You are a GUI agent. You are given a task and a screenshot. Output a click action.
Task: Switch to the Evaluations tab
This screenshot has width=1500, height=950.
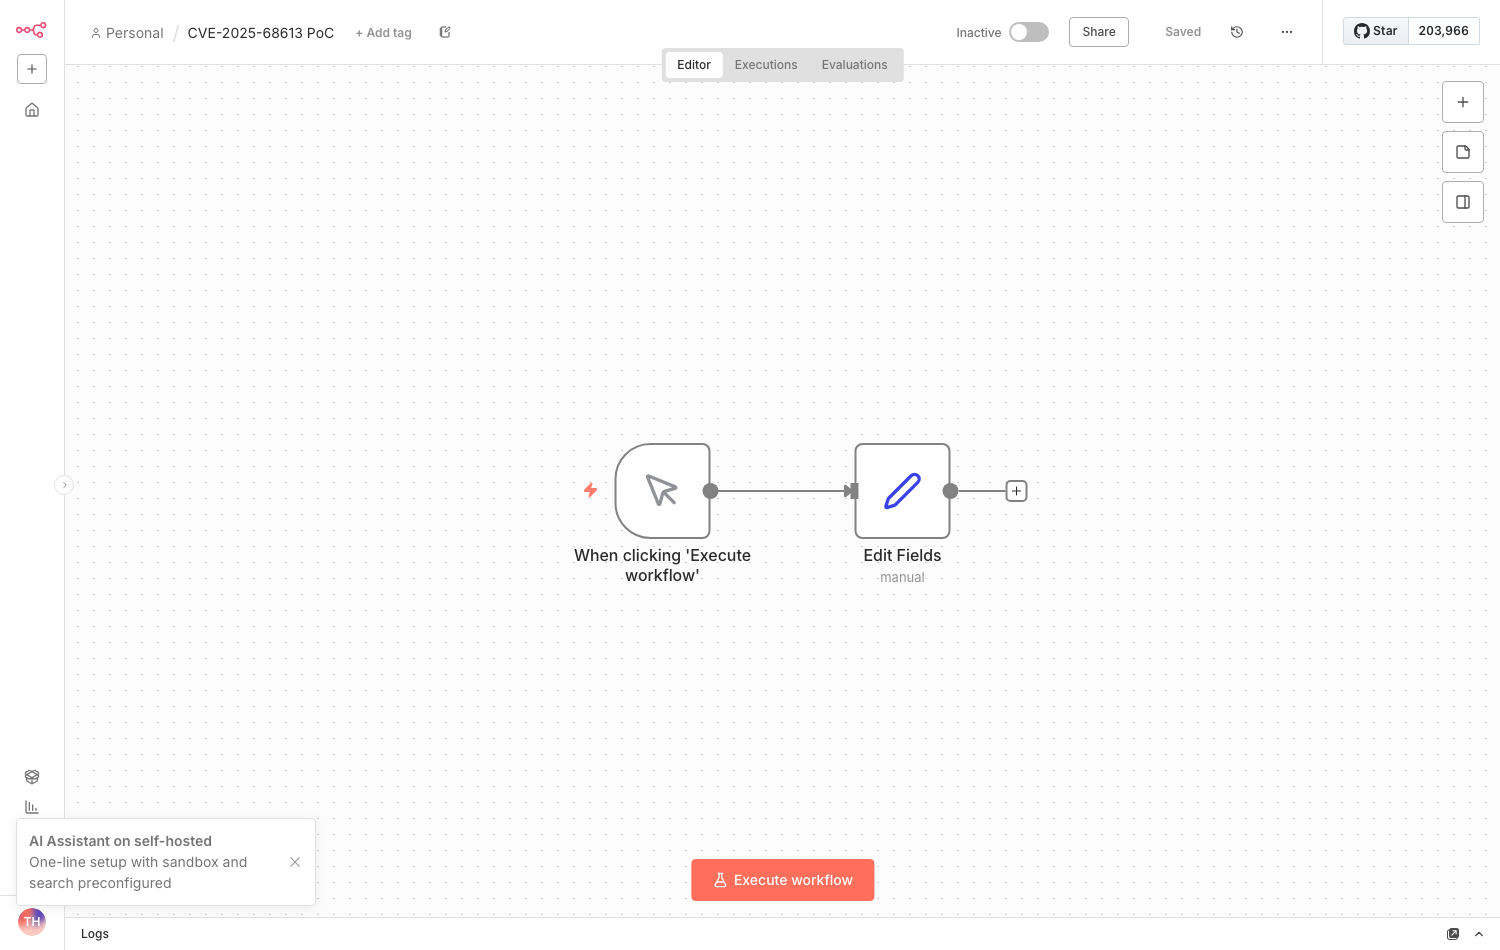[x=855, y=65]
